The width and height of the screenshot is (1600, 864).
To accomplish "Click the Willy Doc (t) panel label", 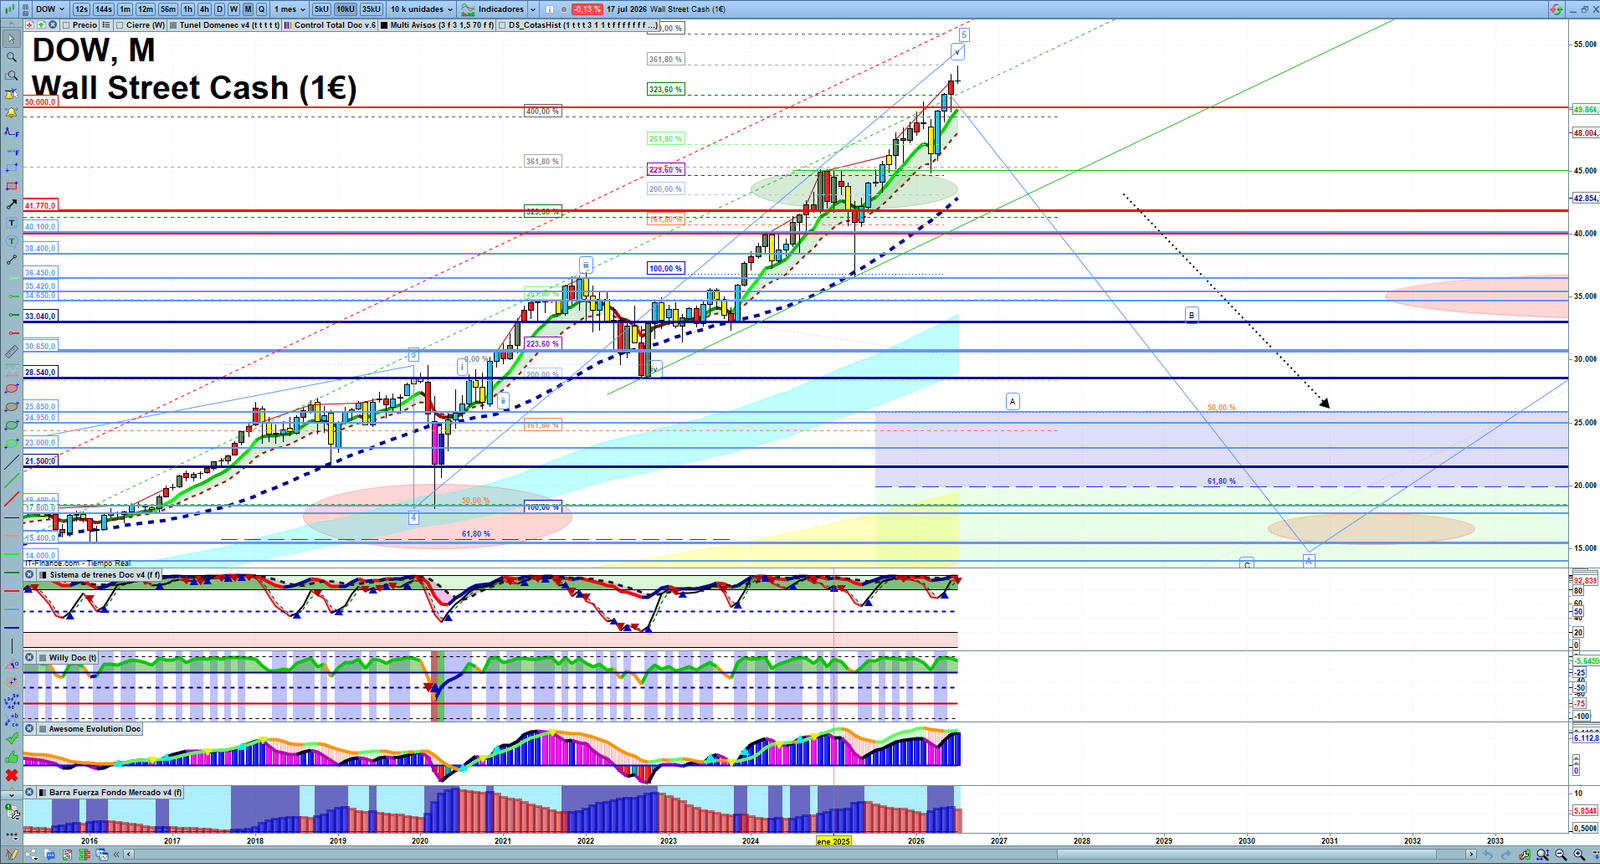I will pos(73,658).
